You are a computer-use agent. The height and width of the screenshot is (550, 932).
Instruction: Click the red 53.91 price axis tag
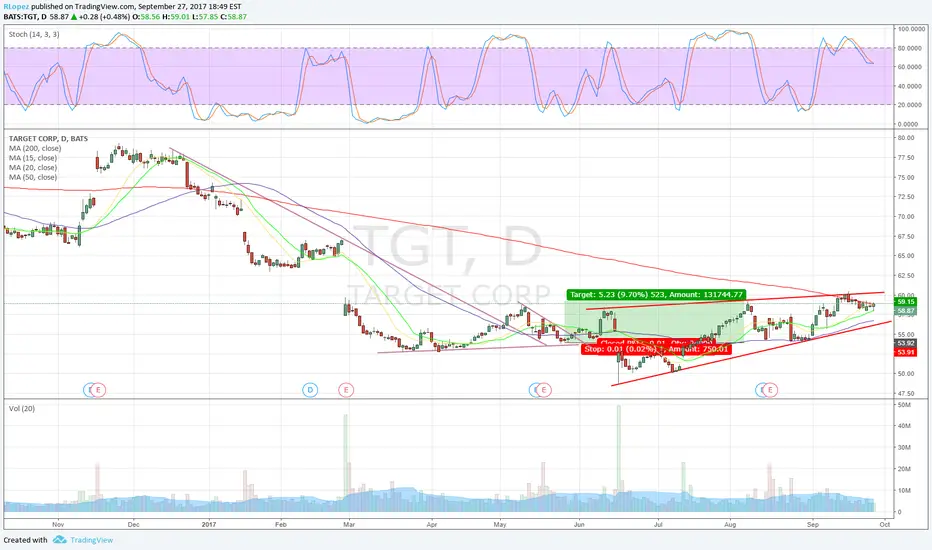click(906, 352)
